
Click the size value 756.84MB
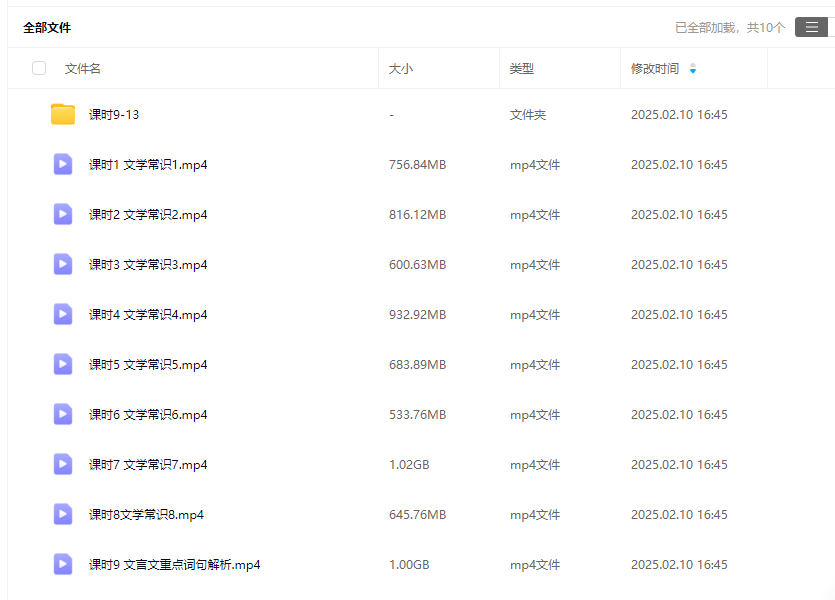pos(418,165)
